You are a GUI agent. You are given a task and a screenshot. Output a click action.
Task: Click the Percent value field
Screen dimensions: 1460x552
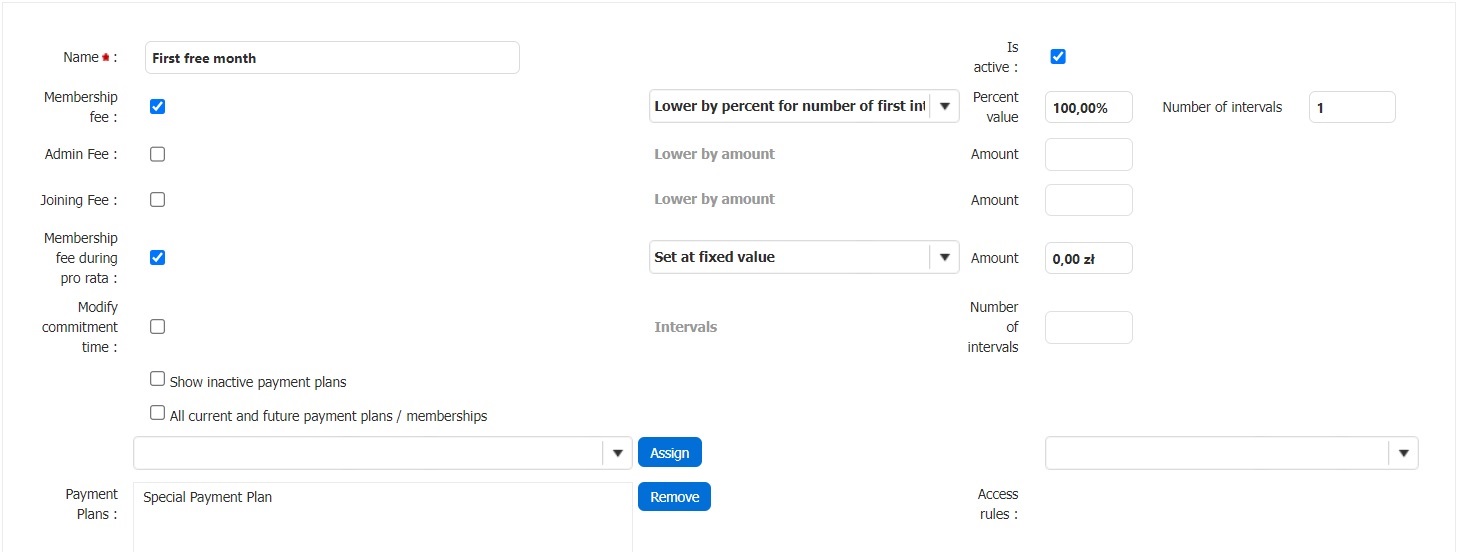click(x=1088, y=107)
